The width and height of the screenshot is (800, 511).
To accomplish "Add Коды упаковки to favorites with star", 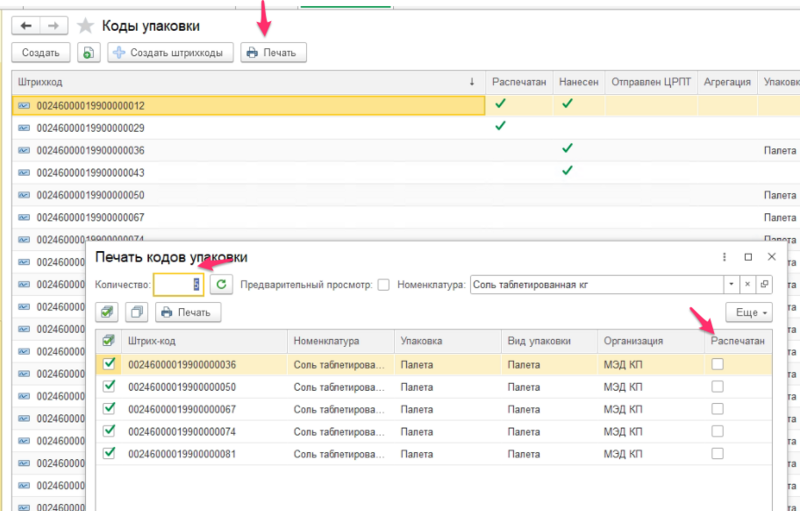I will (x=85, y=25).
